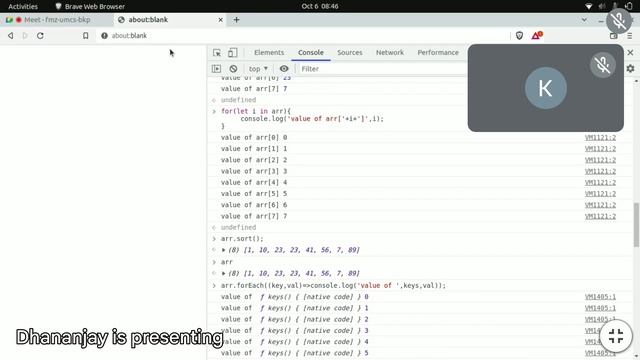Viewport: 640px width, 360px height.
Task: Switch to the Performance tab
Action: pyautogui.click(x=438, y=53)
